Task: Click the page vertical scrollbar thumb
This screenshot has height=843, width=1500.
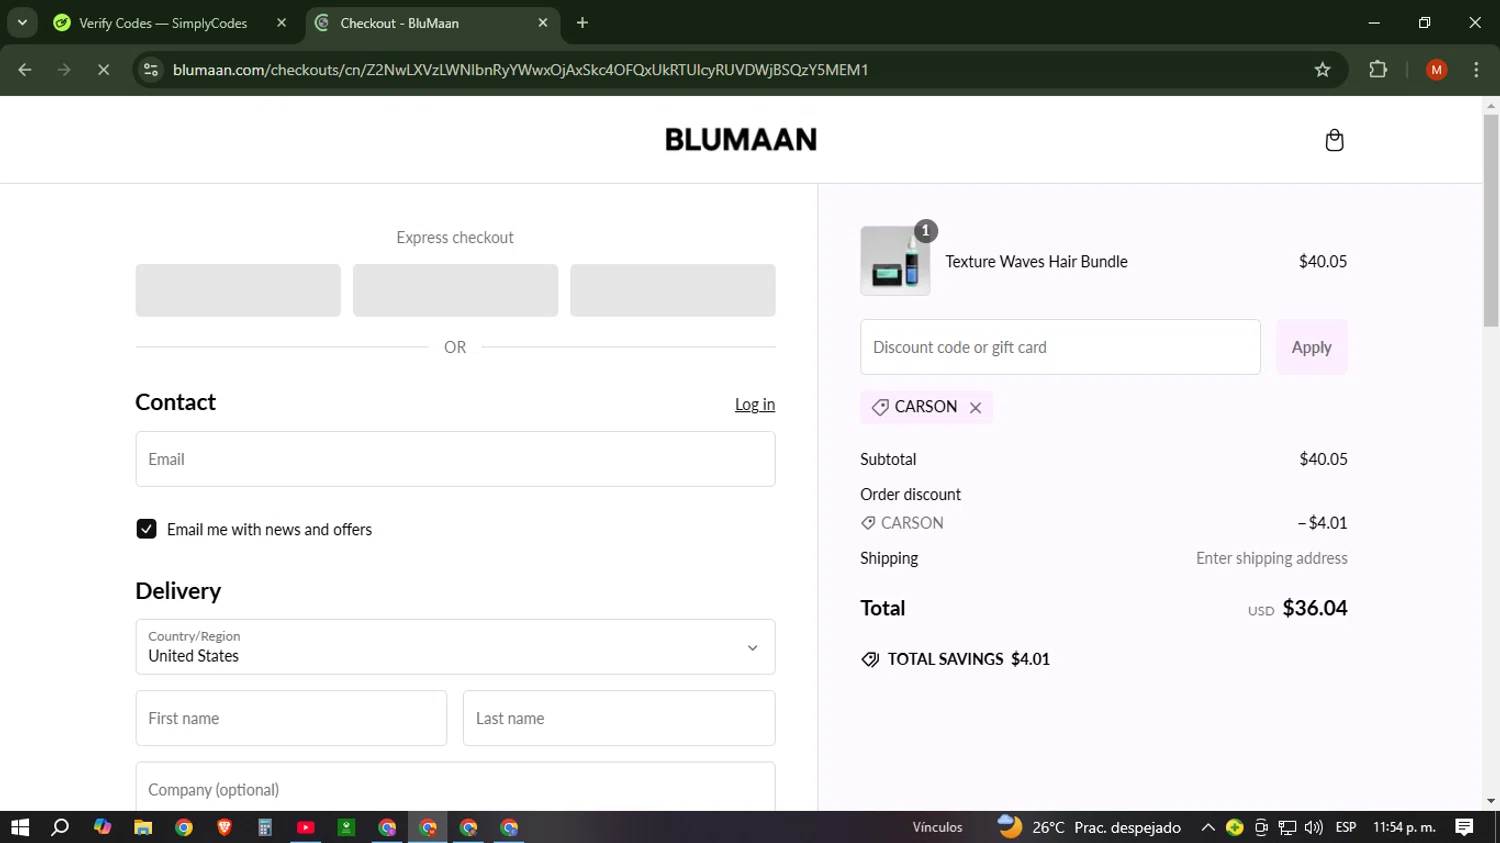Action: coord(1491,220)
